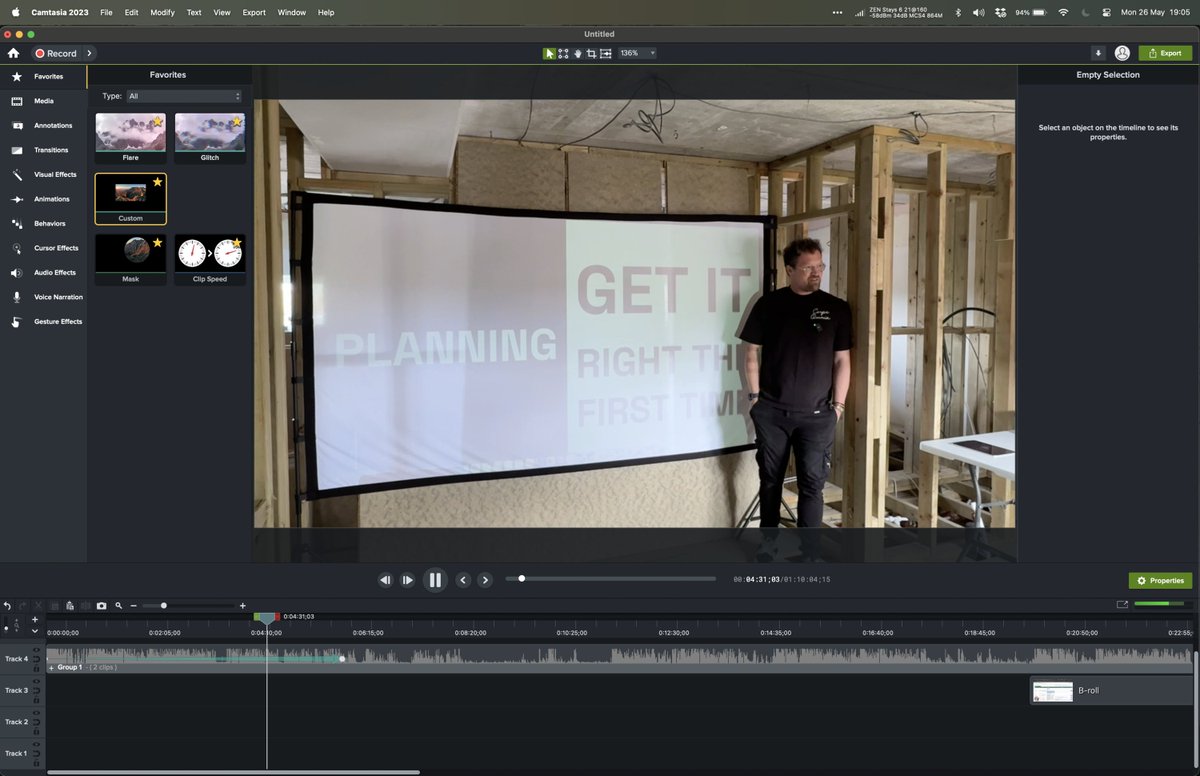Expand the Record menu chevron

click(89, 53)
